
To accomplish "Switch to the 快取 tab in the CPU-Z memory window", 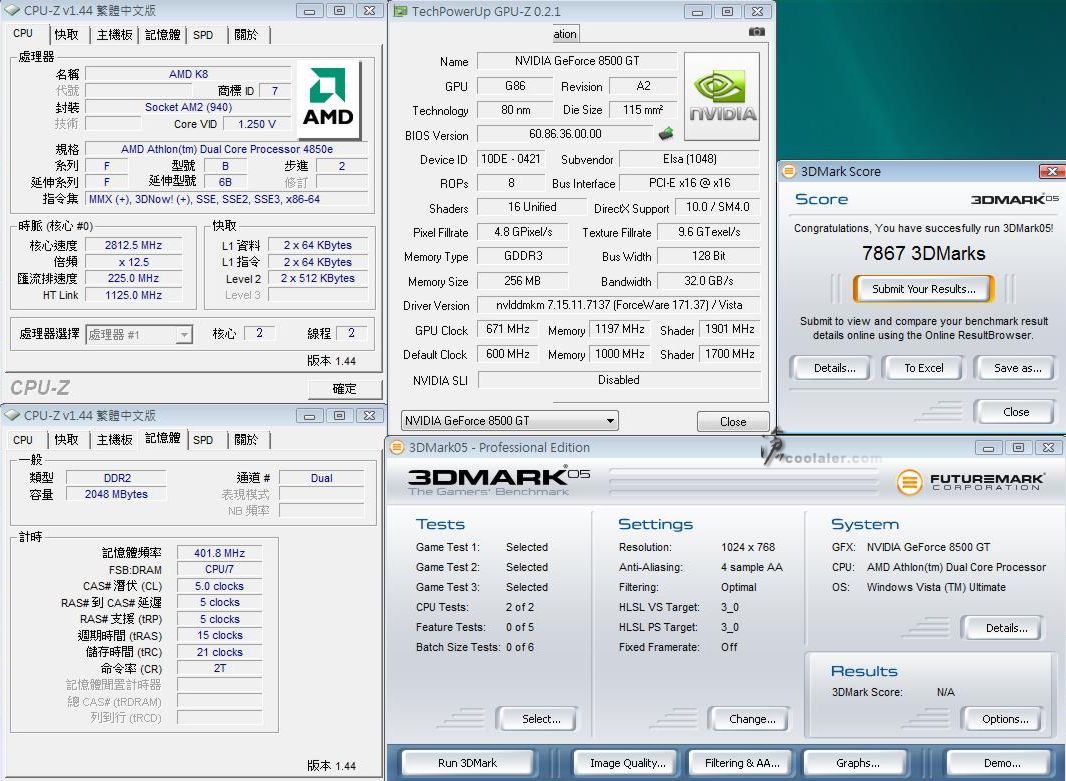I will [67, 440].
